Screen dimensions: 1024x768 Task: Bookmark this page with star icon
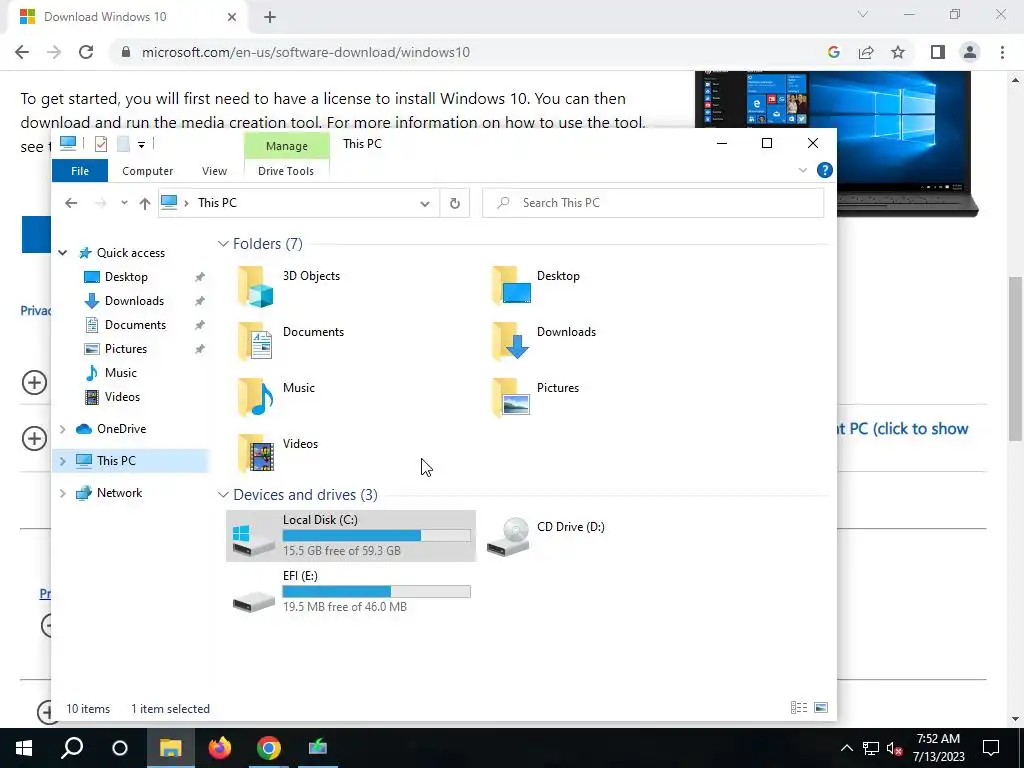(898, 52)
